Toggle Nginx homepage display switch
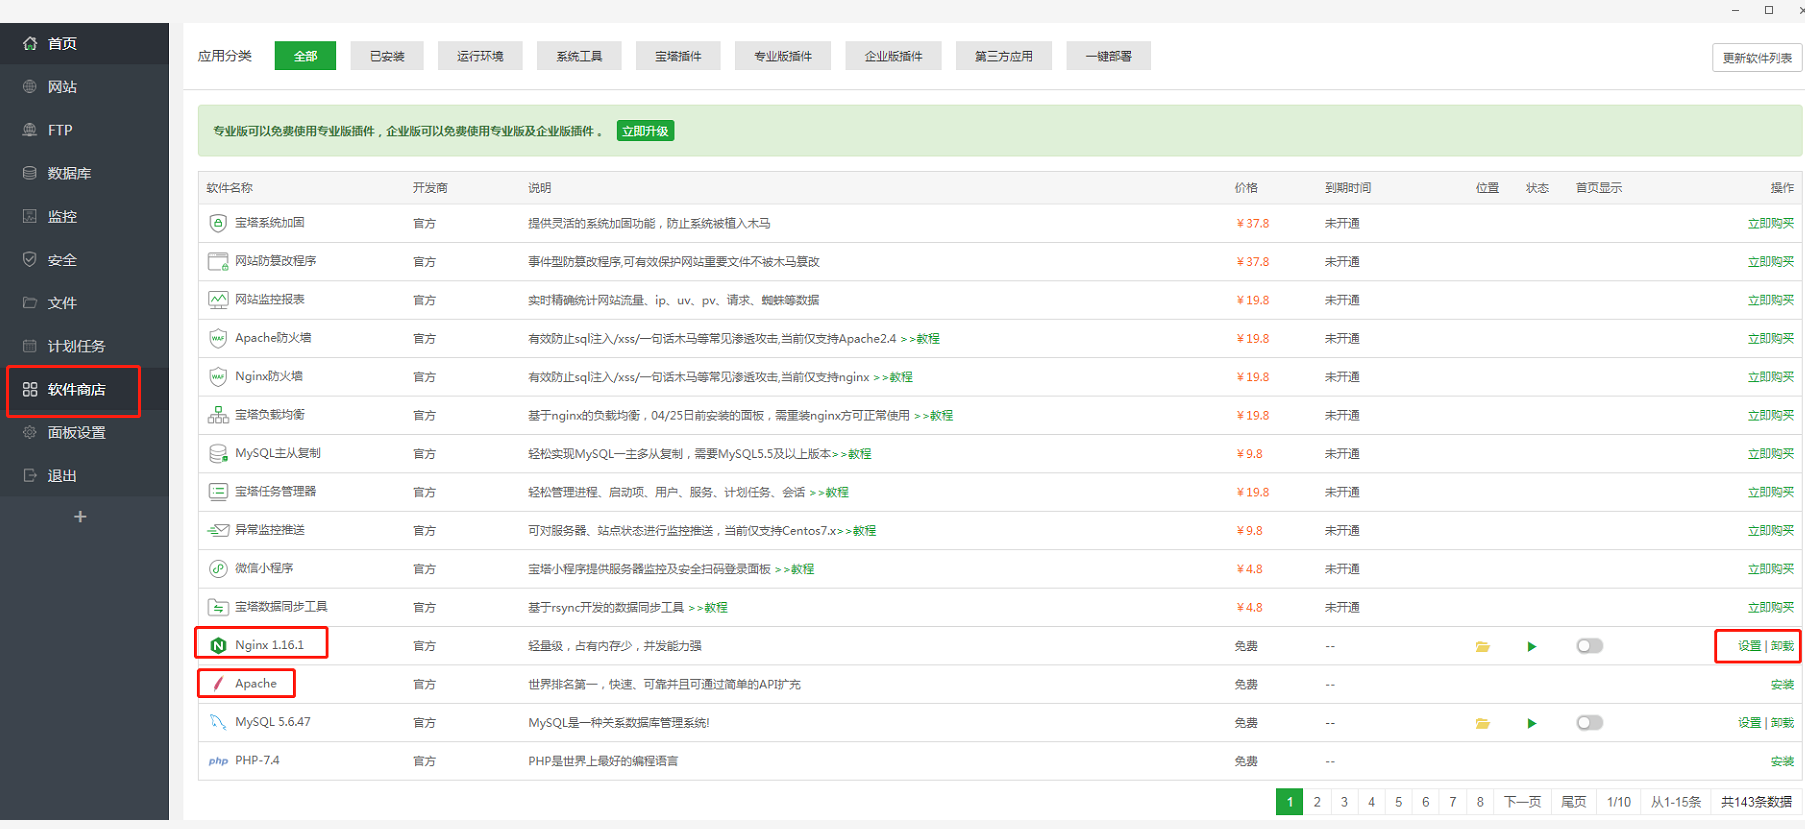 click(x=1590, y=646)
